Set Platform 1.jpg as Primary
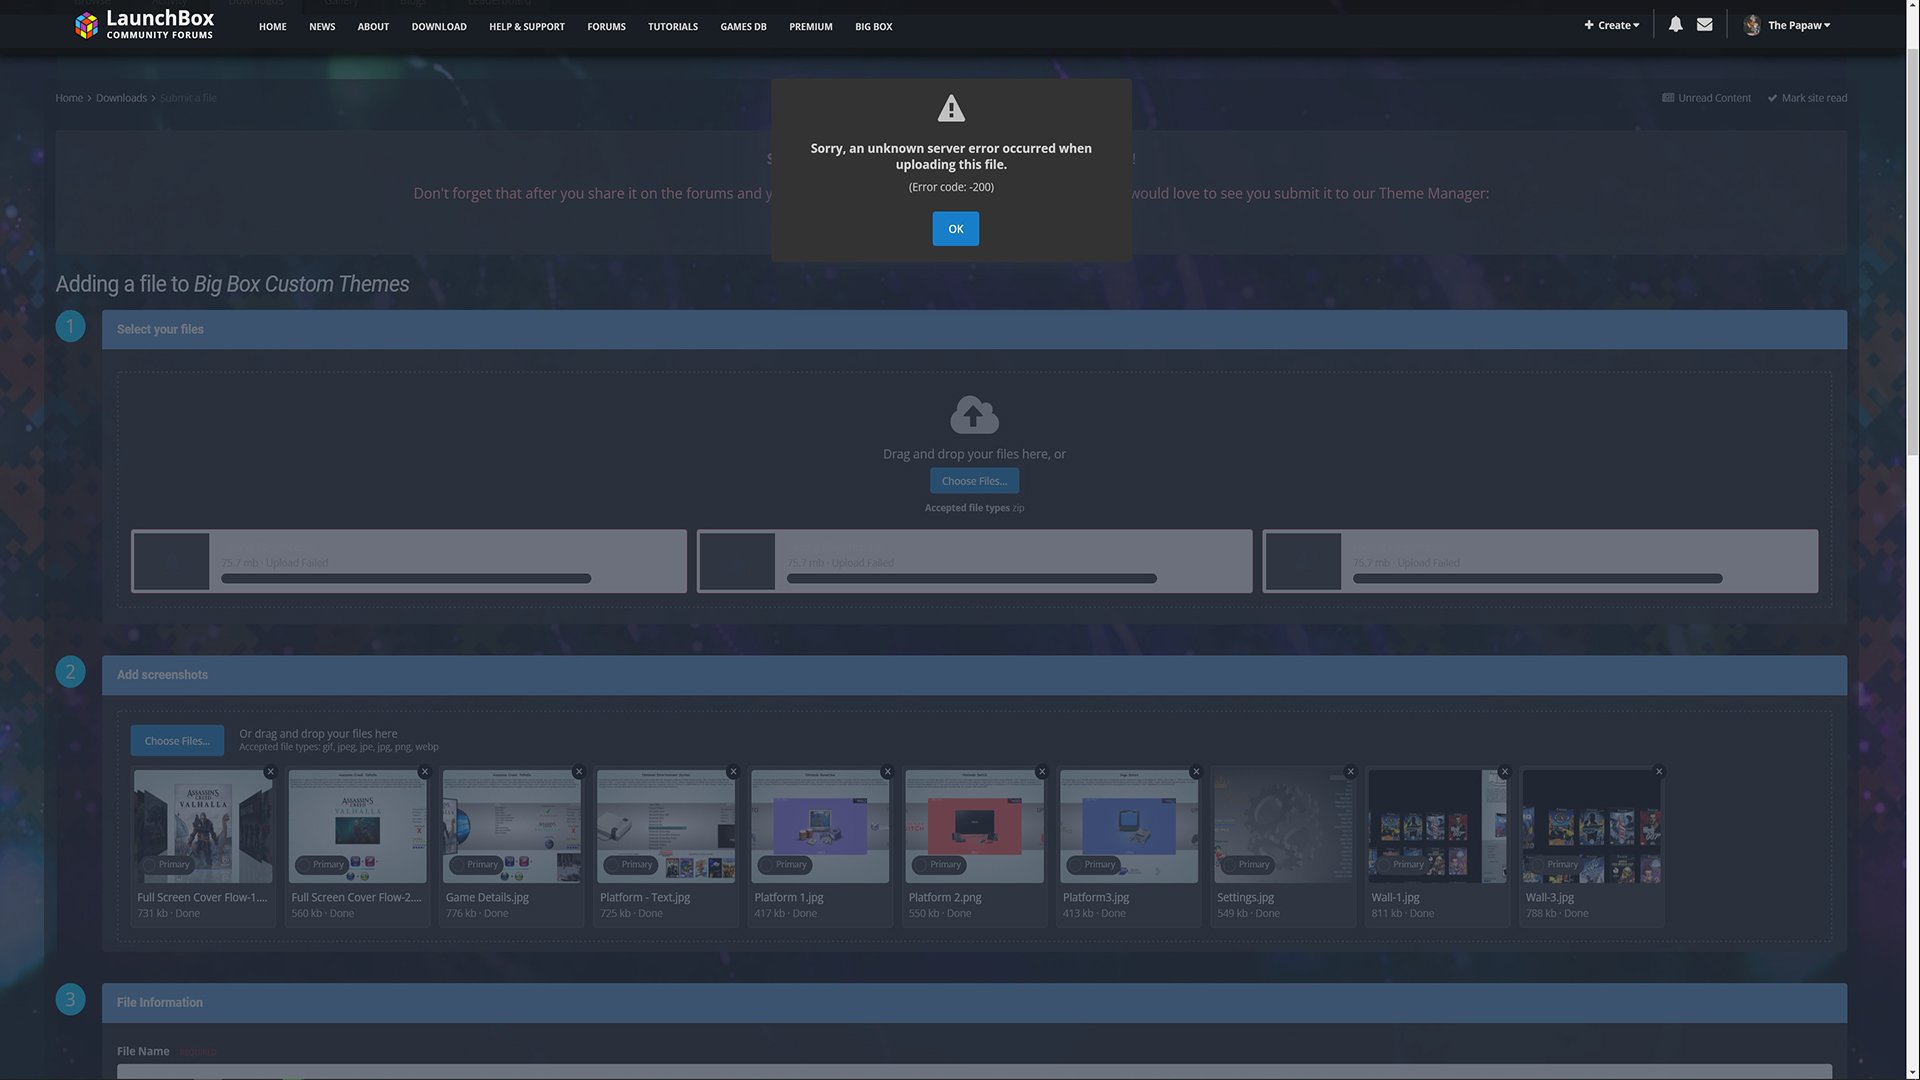The image size is (1920, 1080). point(784,864)
